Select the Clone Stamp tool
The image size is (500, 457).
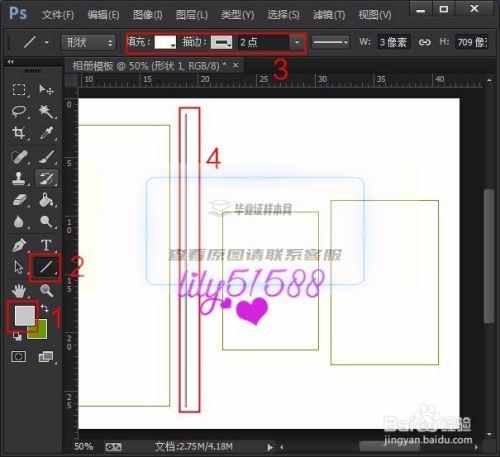(19, 179)
